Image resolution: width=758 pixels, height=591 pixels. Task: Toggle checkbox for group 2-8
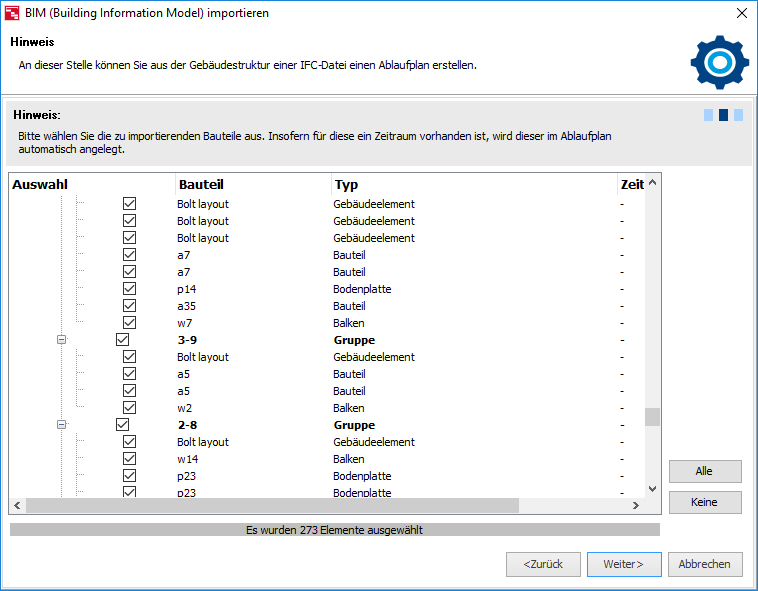point(123,425)
